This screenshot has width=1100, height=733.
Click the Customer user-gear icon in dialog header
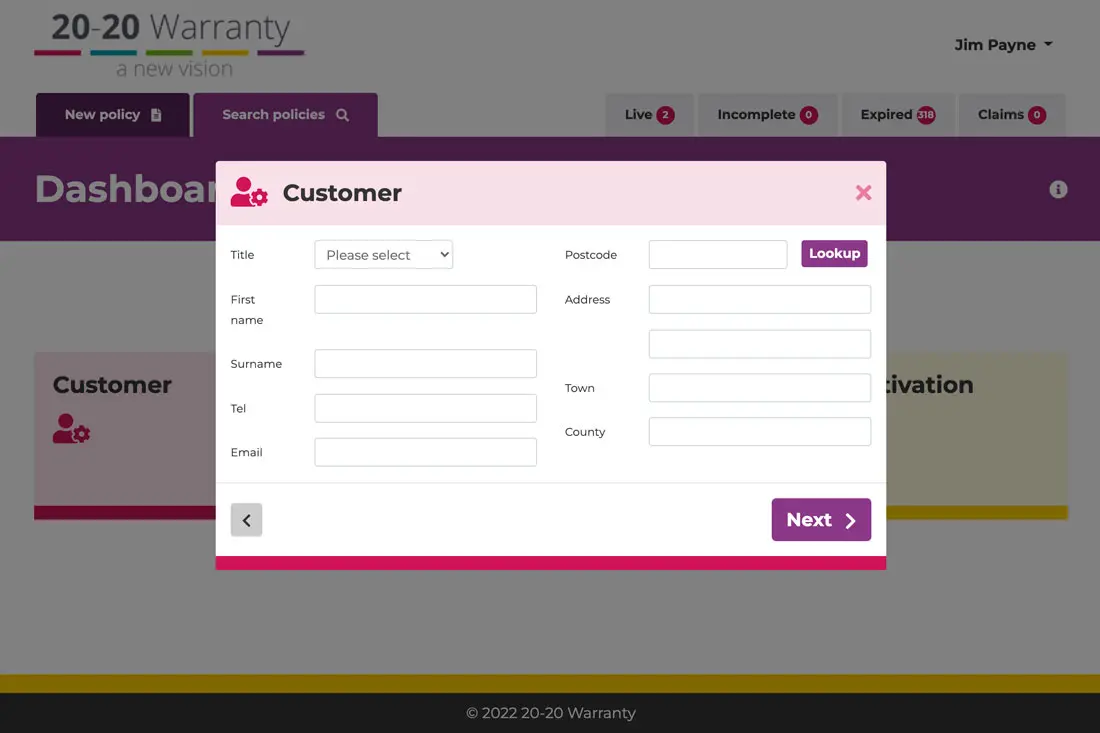249,192
